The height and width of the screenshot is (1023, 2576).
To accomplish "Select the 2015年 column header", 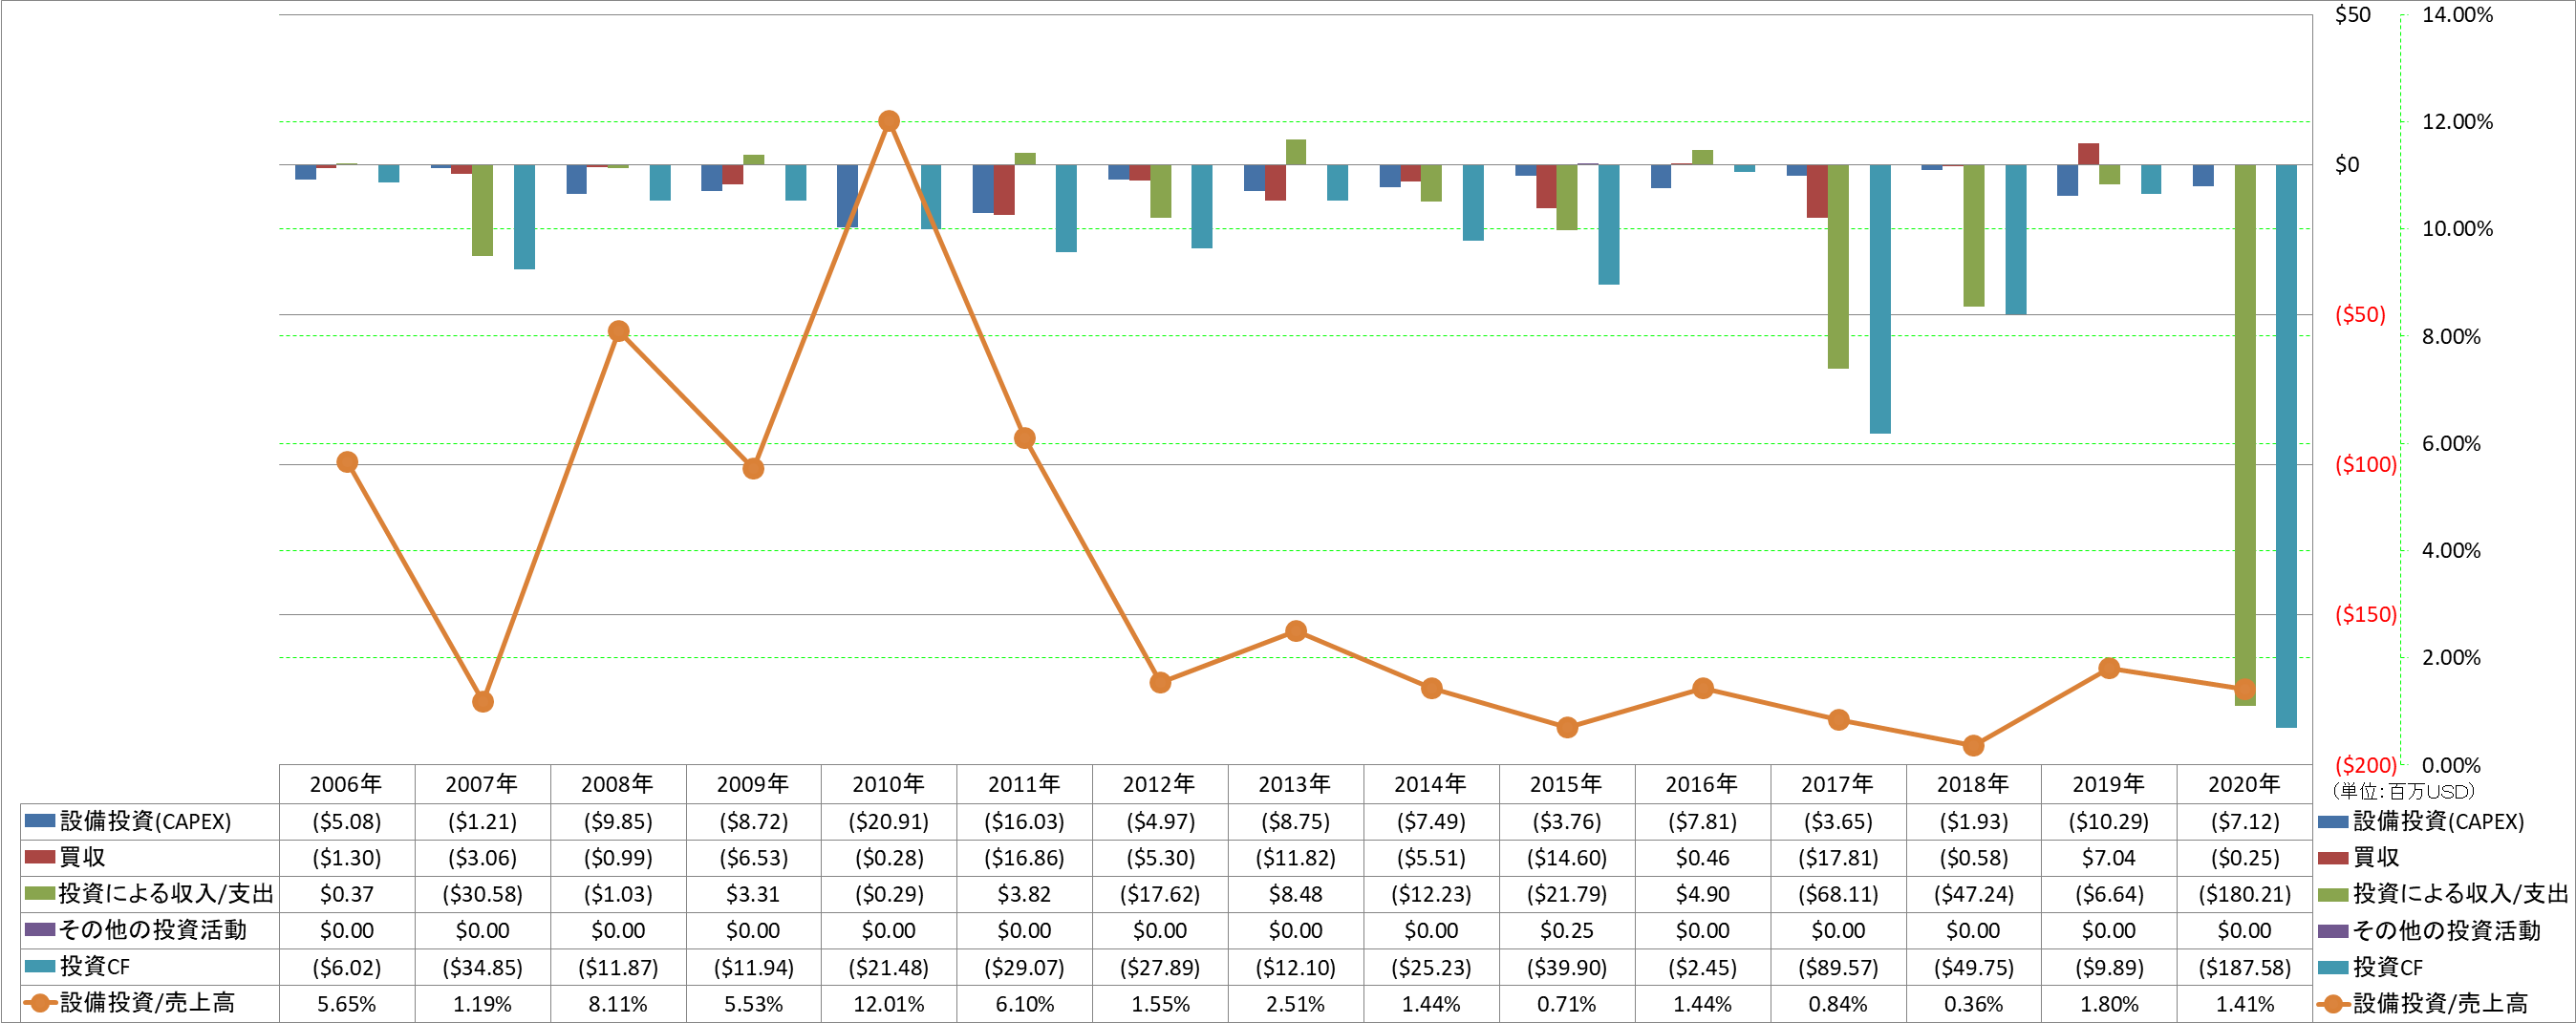I will (x=1566, y=784).
